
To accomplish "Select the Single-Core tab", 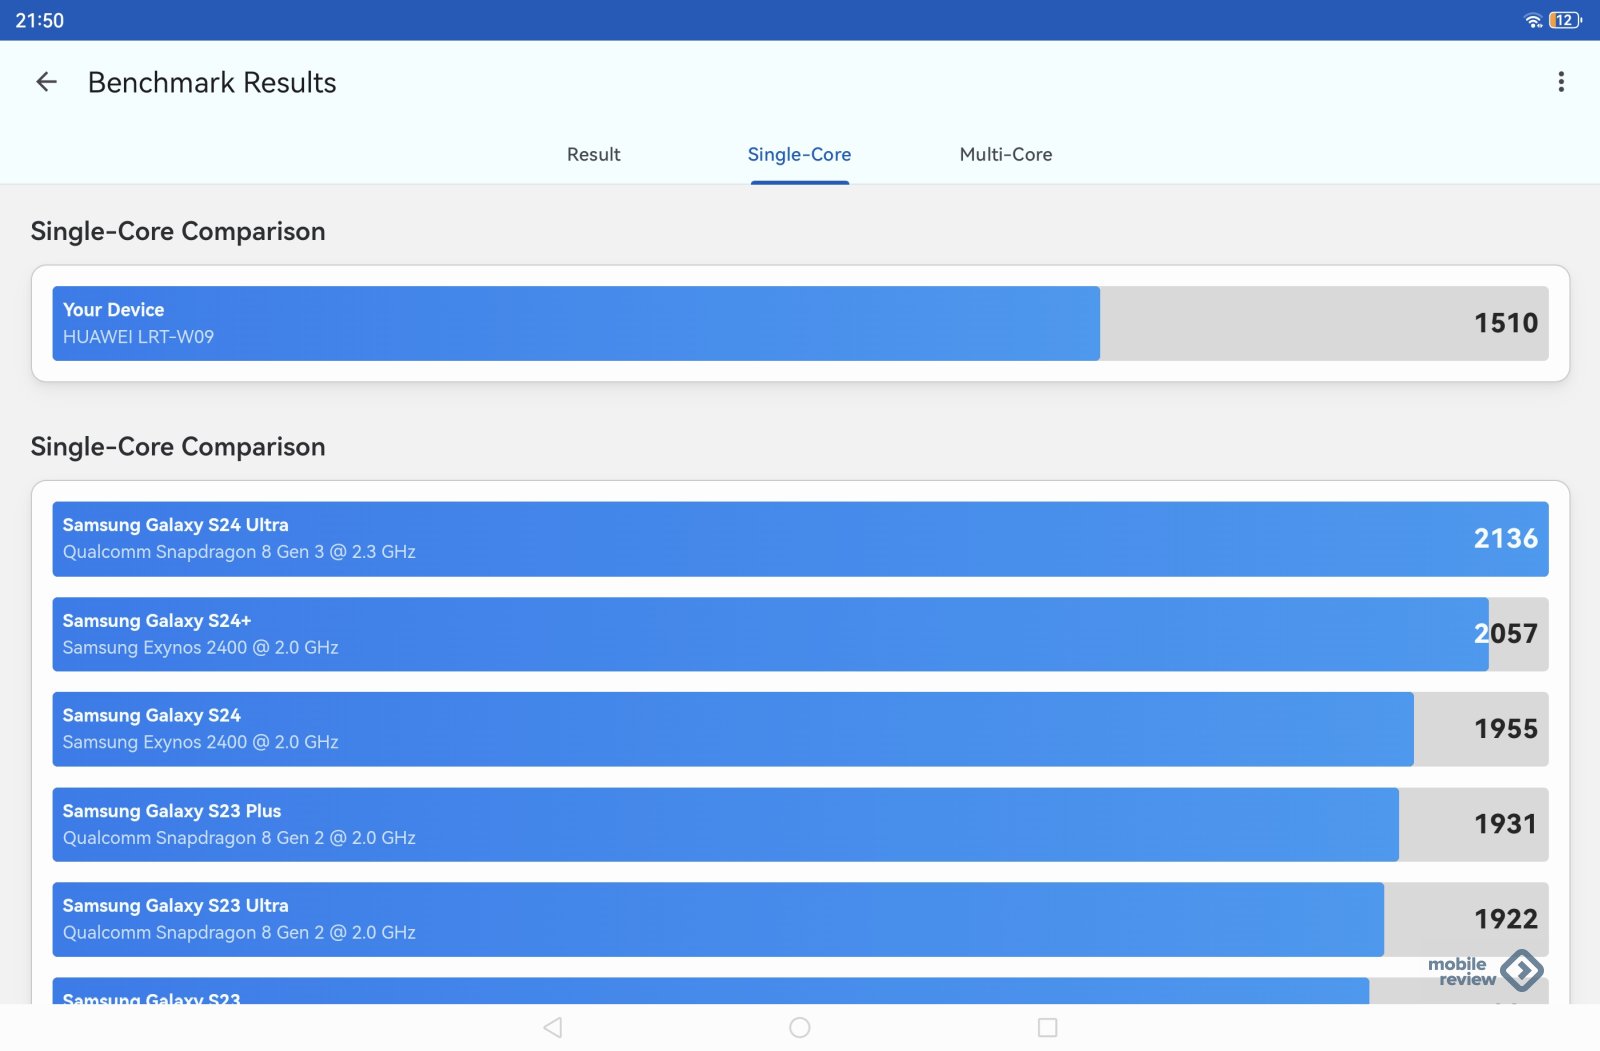I will tap(799, 155).
